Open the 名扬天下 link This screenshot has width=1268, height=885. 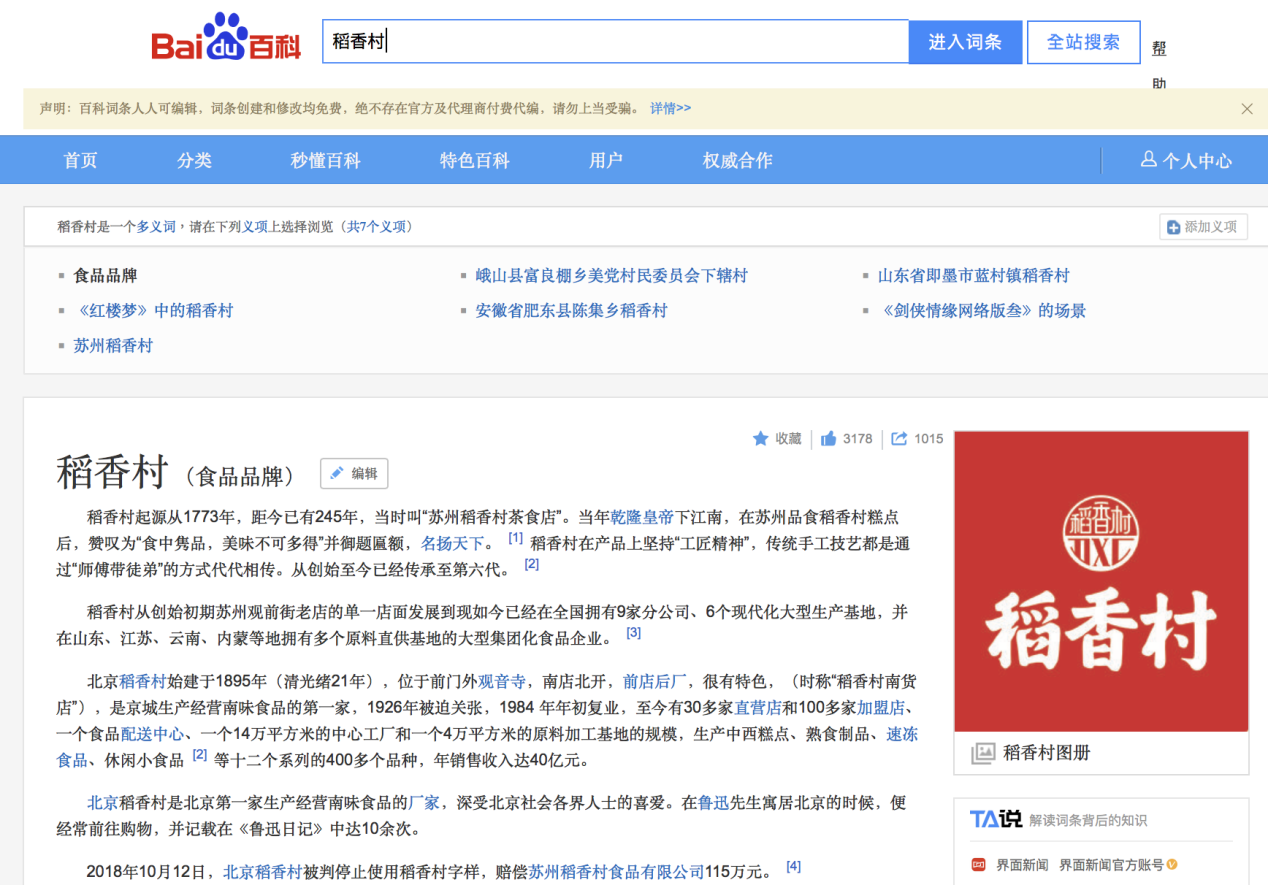(x=452, y=544)
